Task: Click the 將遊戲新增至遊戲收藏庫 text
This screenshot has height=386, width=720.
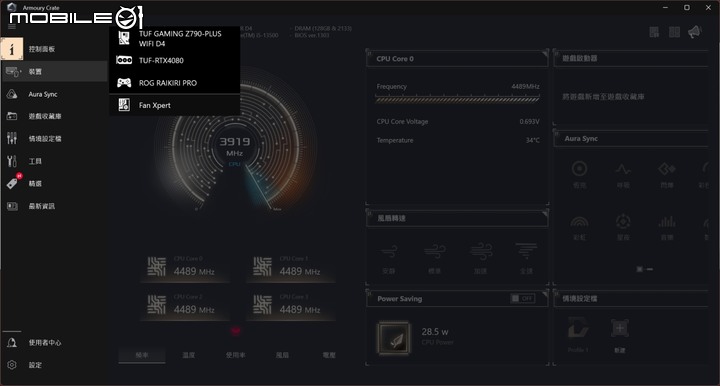Action: [603, 97]
